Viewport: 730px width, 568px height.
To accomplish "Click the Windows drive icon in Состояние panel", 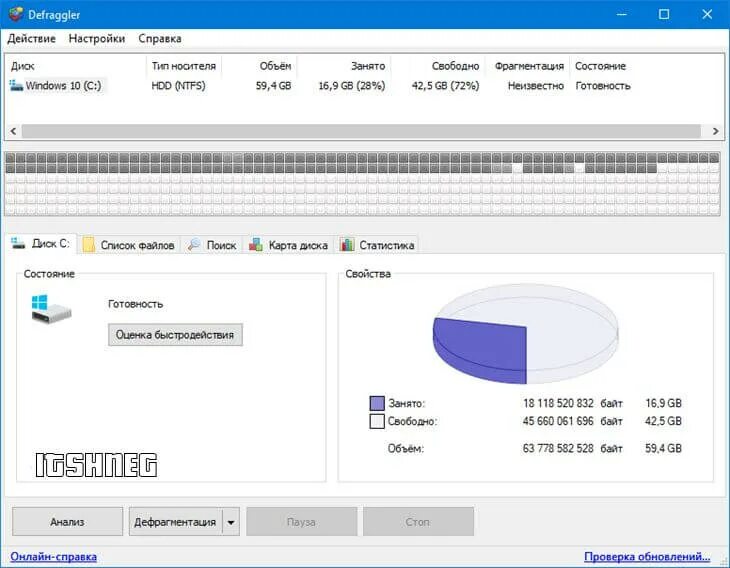I will click(51, 309).
